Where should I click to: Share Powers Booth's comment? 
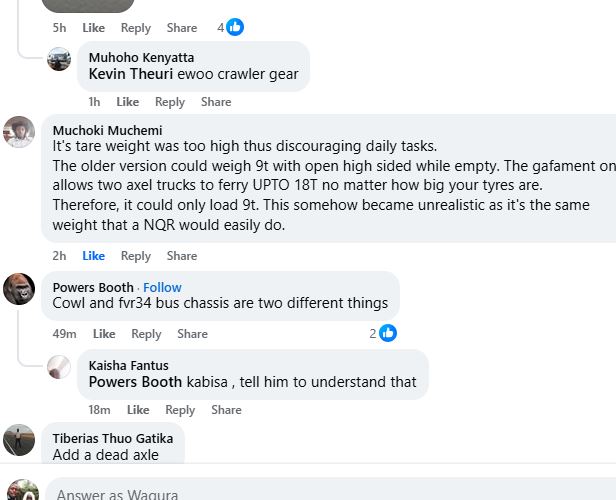tap(192, 334)
